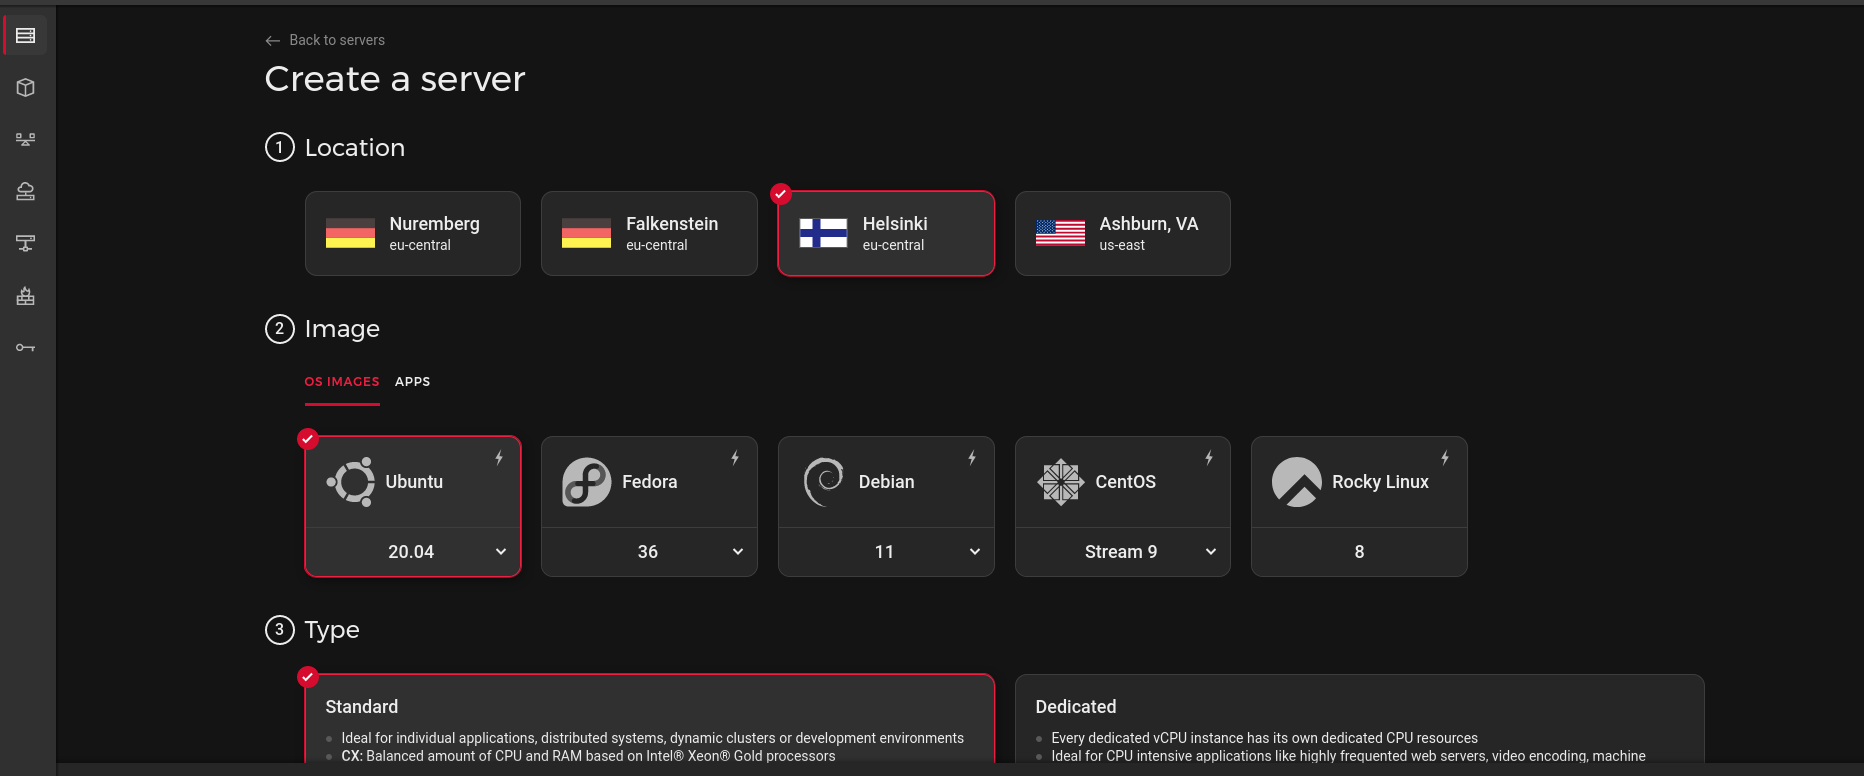This screenshot has width=1864, height=776.
Task: Choose the Rocky Linux image name
Action: [1380, 482]
